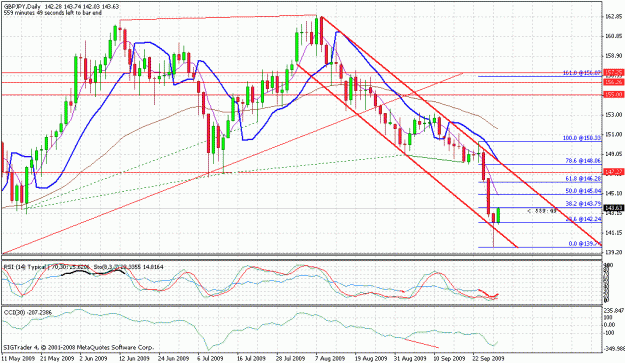Click the 162.85 price scale label
This screenshot has width=625, height=363.
[614, 17]
